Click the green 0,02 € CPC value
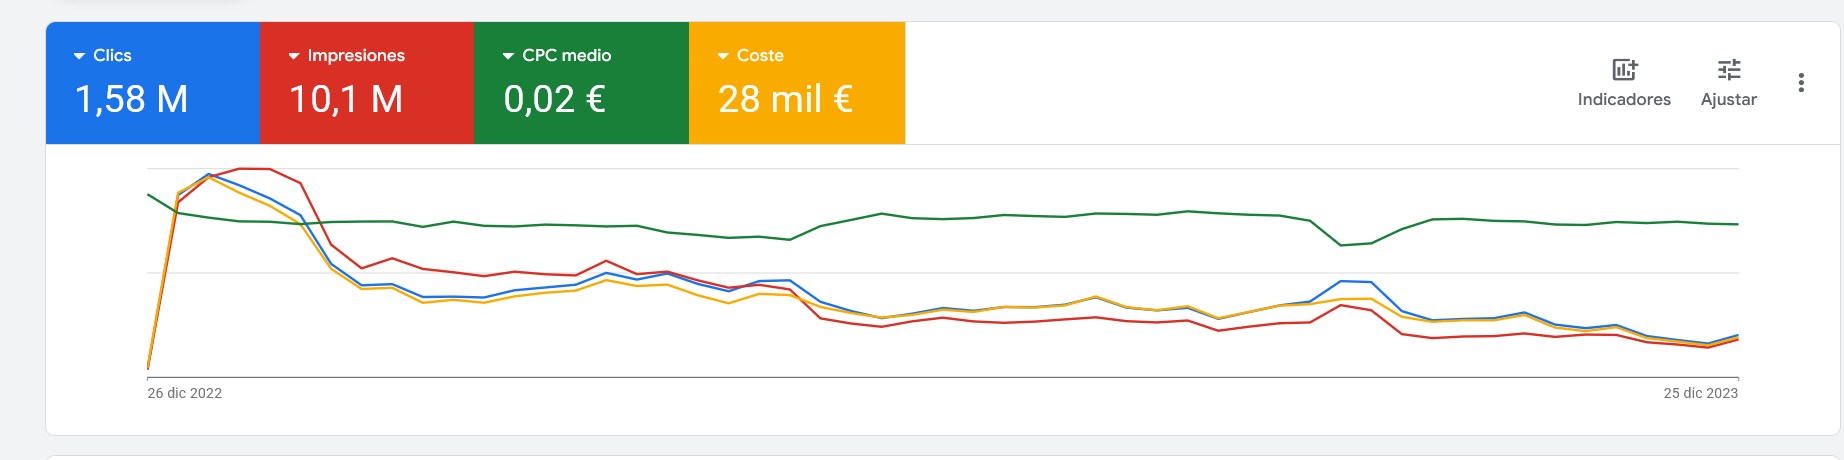Screen dimensions: 1844x460 pos(555,99)
